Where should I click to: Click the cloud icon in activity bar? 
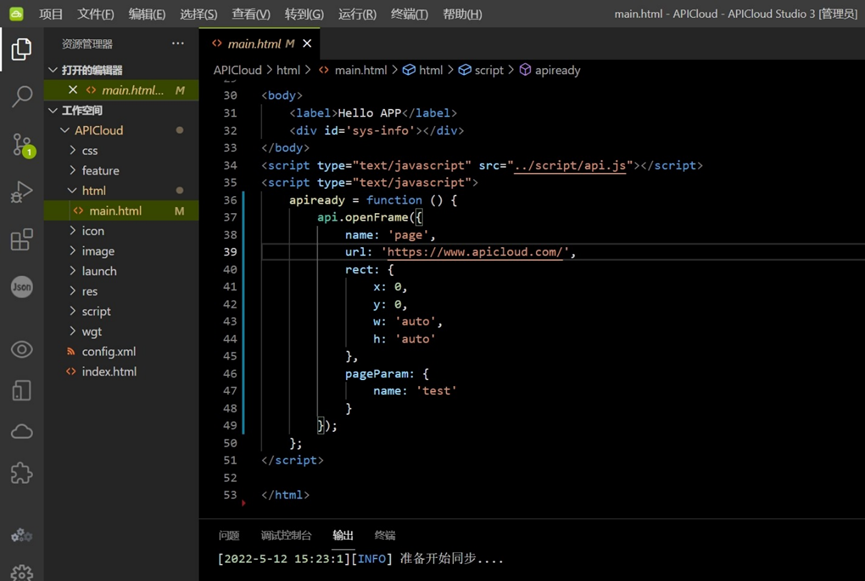point(22,431)
